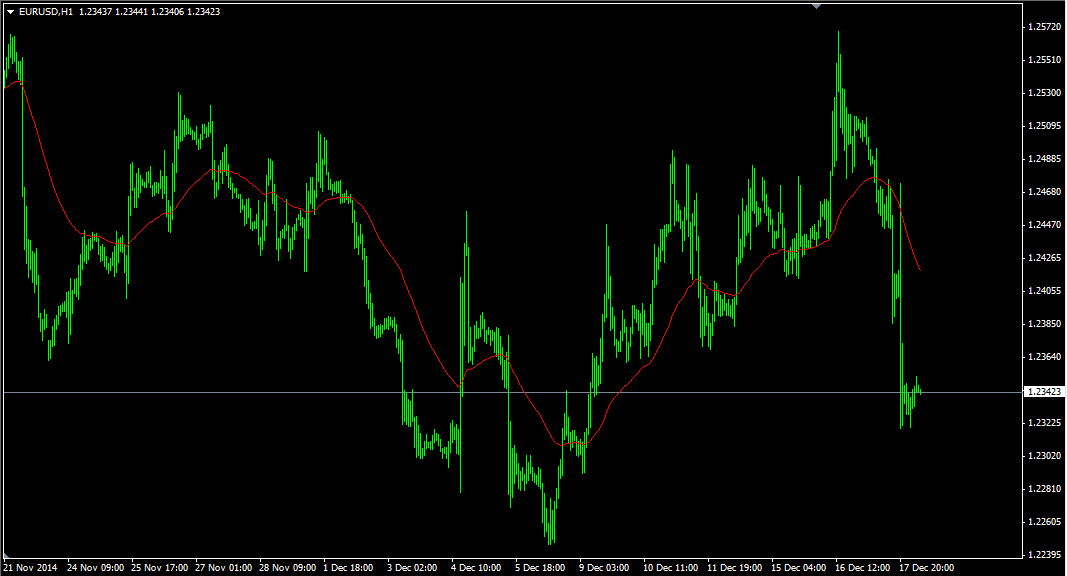The image size is (1067, 576).
Task: Click the 24 Nov 09:00 time label
Action: pyautogui.click(x=95, y=568)
